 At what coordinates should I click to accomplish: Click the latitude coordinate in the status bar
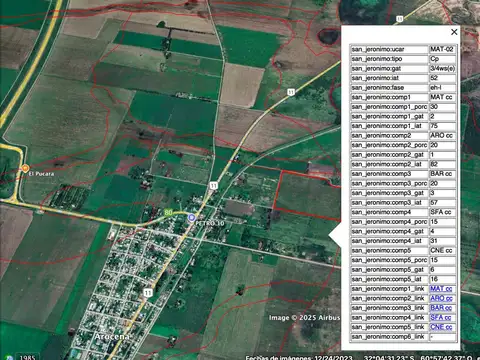pos(388,357)
